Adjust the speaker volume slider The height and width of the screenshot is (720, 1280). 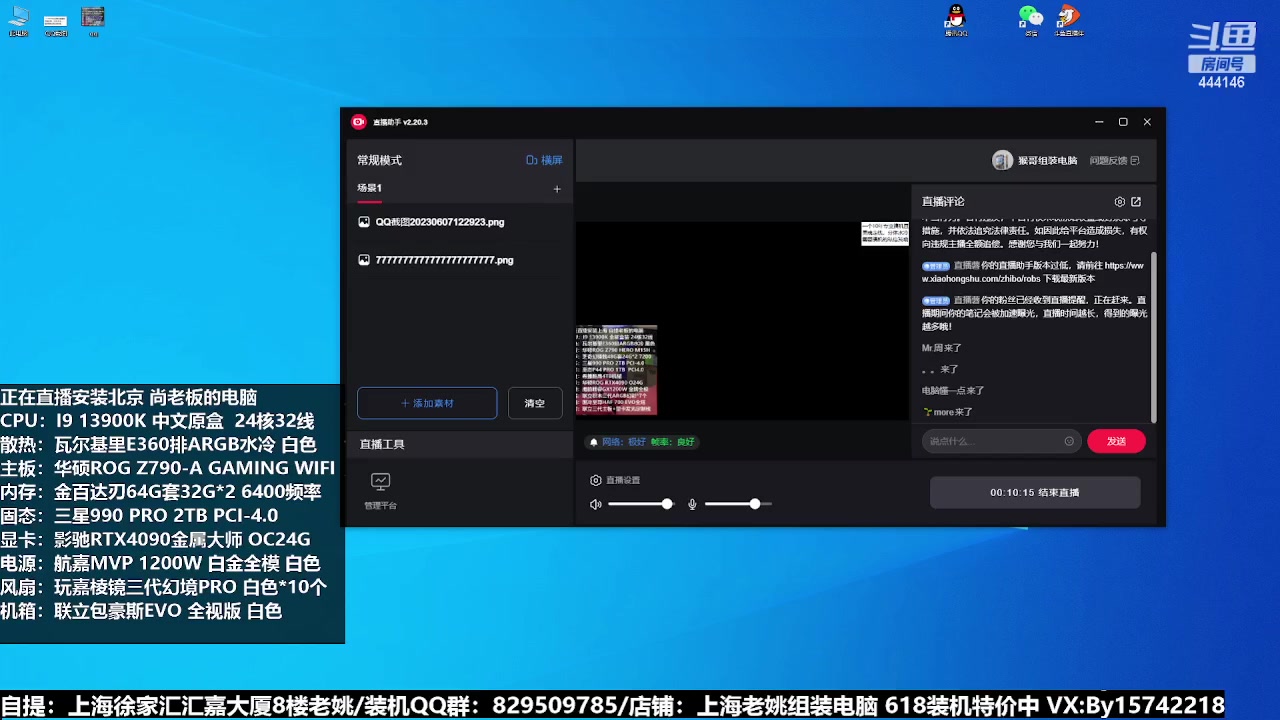pos(641,504)
